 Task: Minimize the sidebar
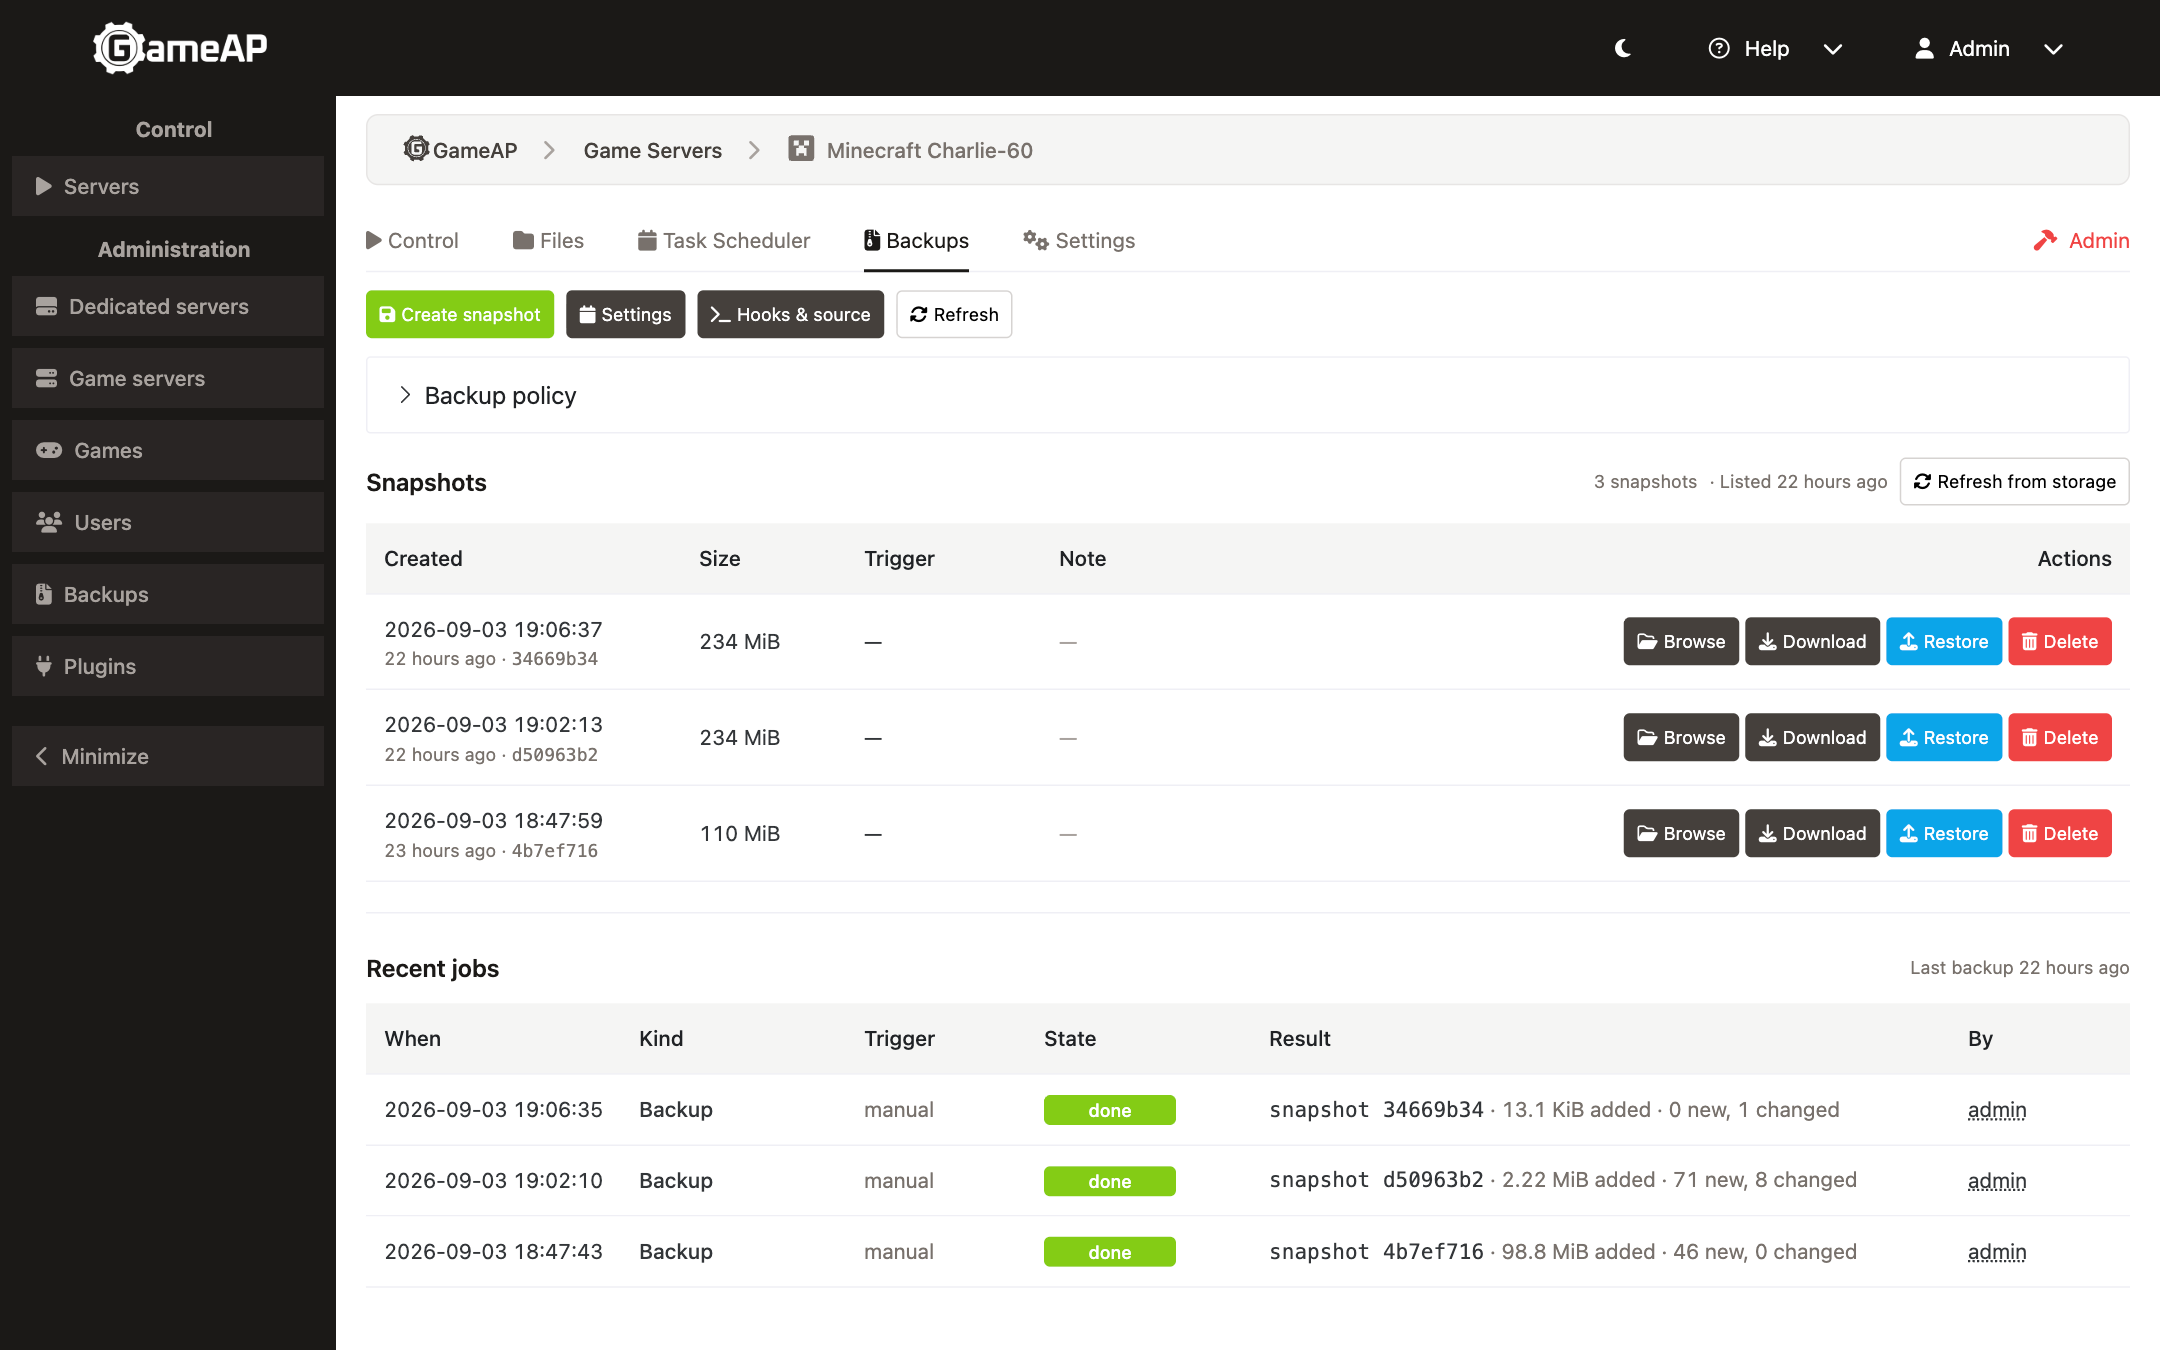pos(168,756)
